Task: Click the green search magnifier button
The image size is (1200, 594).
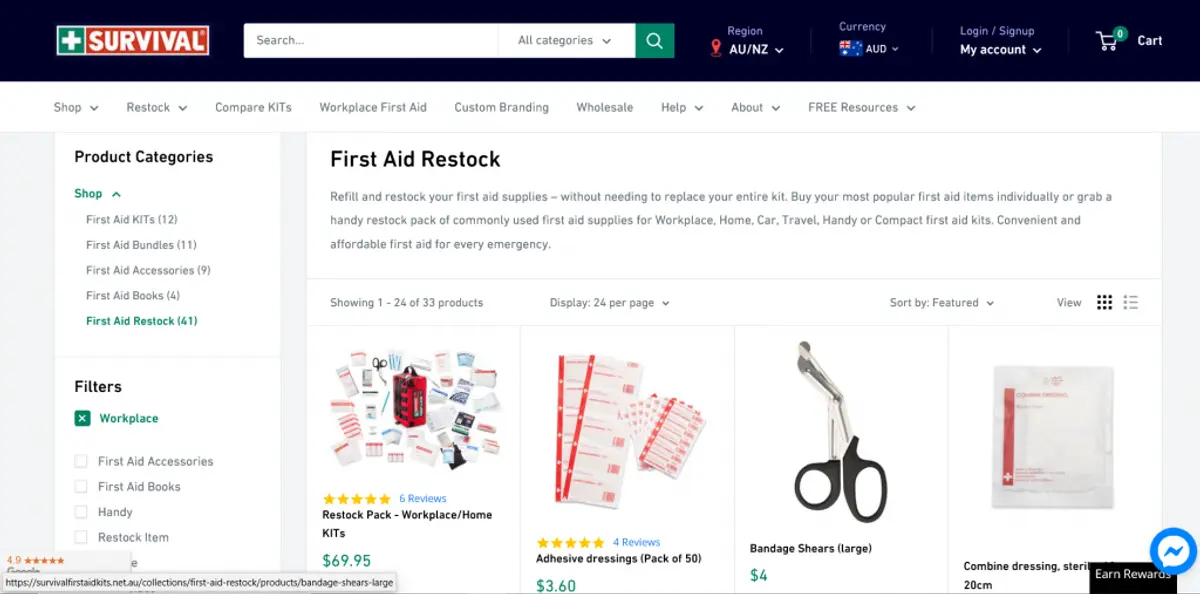Action: click(x=655, y=41)
